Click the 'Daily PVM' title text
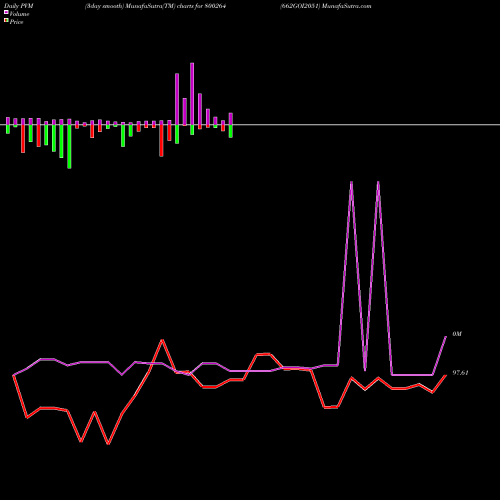 (x=19, y=6)
